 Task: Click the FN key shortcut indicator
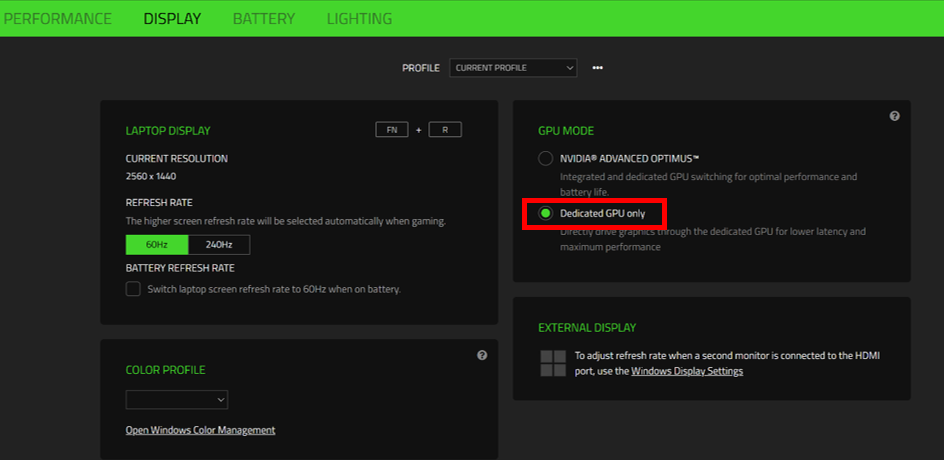(x=392, y=130)
